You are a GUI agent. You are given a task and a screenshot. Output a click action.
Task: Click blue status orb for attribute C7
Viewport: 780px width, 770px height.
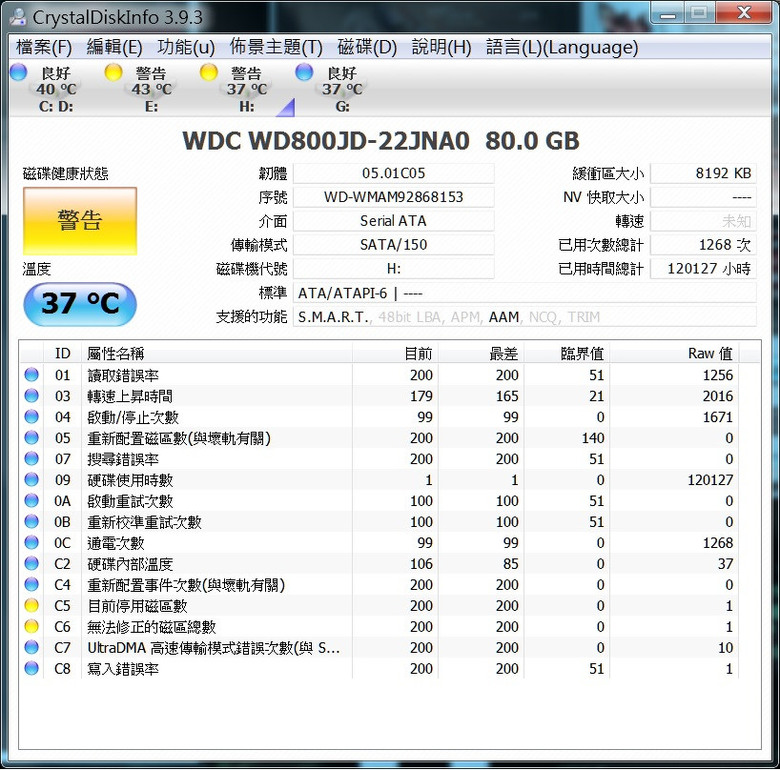(x=31, y=647)
